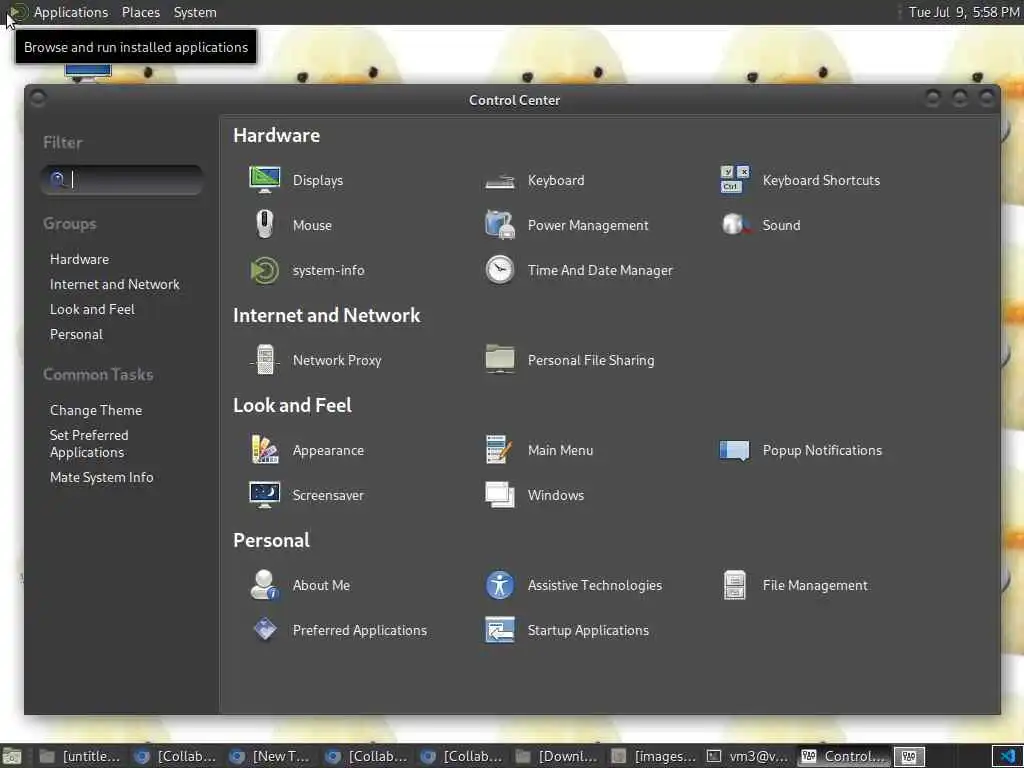Open the Applications menu

(71, 12)
